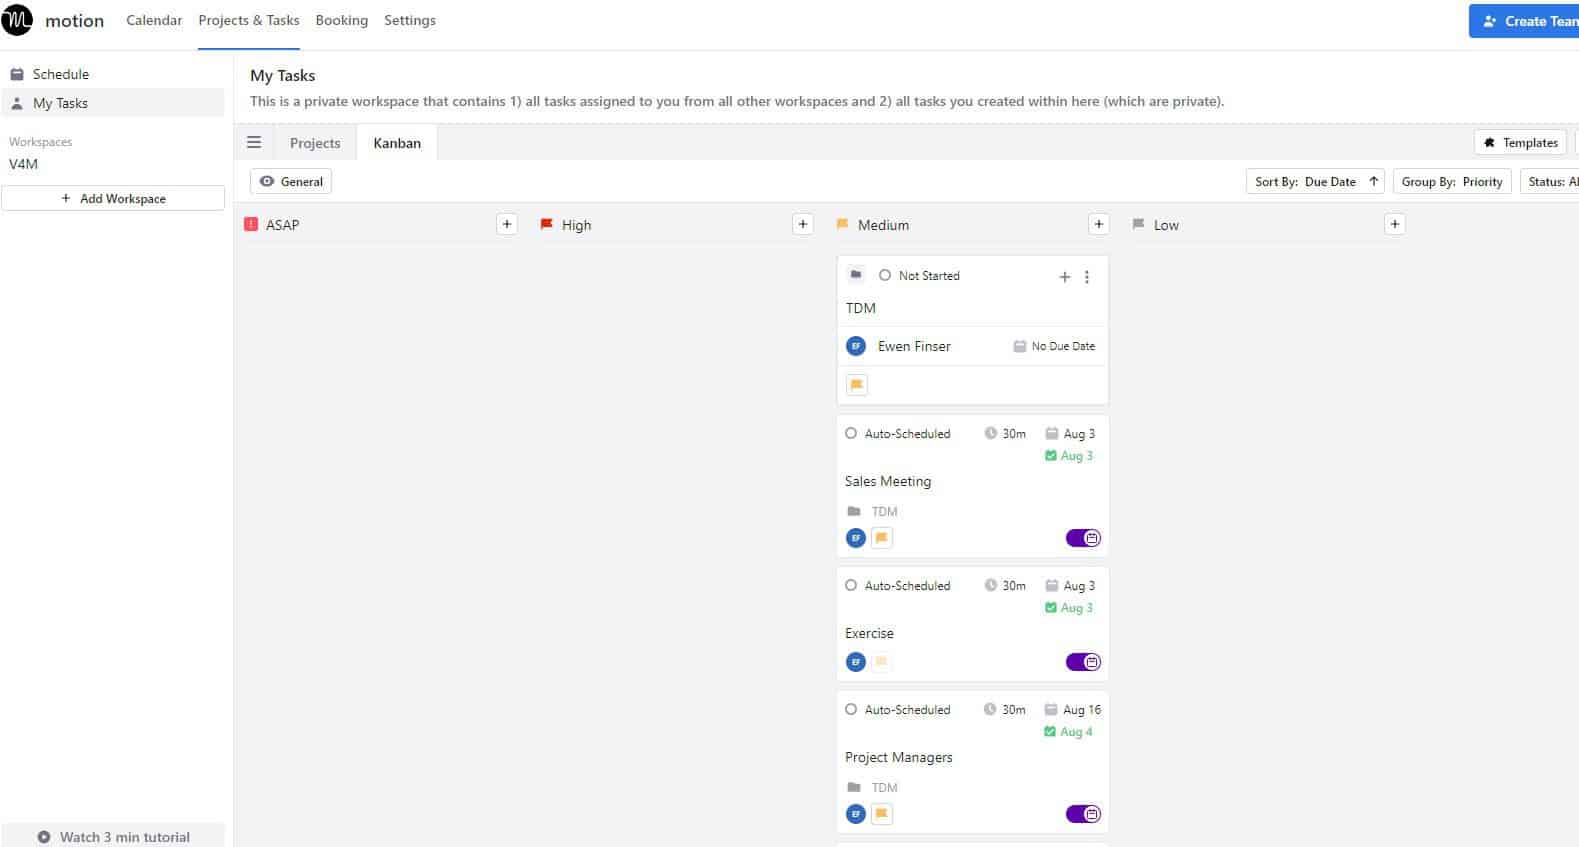The height and width of the screenshot is (847, 1579).
Task: Open Projects & Tasks in top navigation
Action: click(x=249, y=20)
